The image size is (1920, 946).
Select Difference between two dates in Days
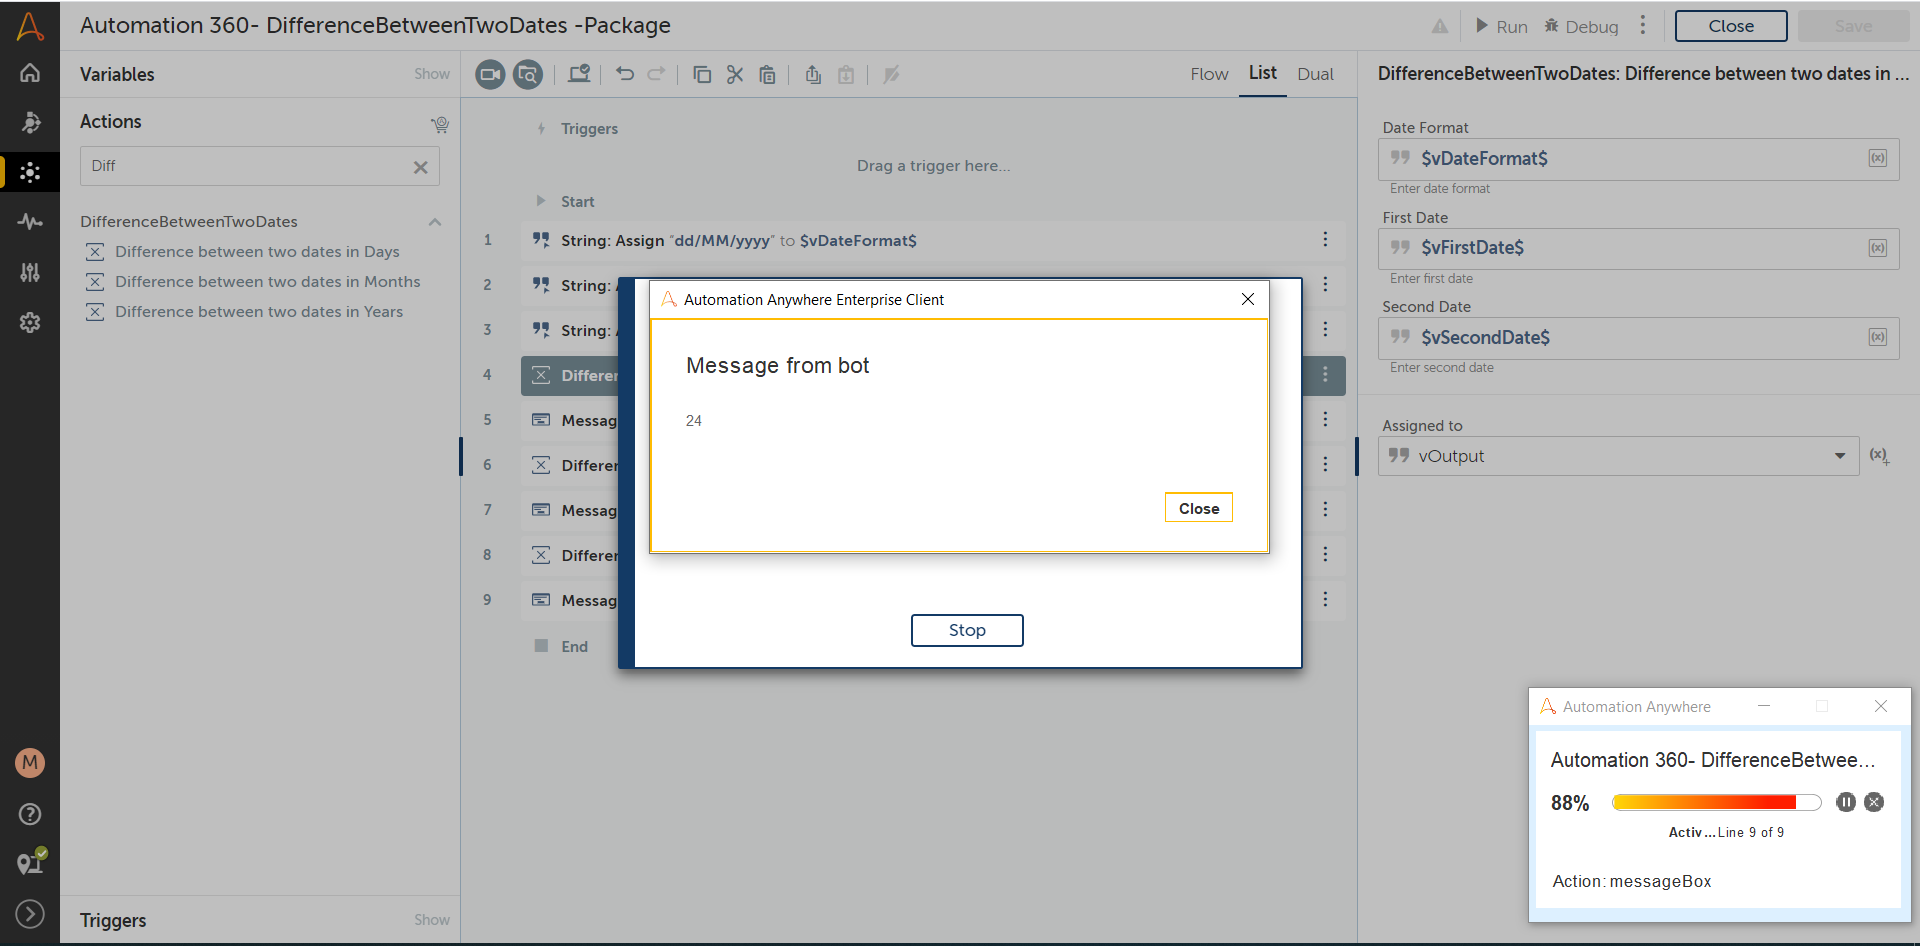coord(257,252)
